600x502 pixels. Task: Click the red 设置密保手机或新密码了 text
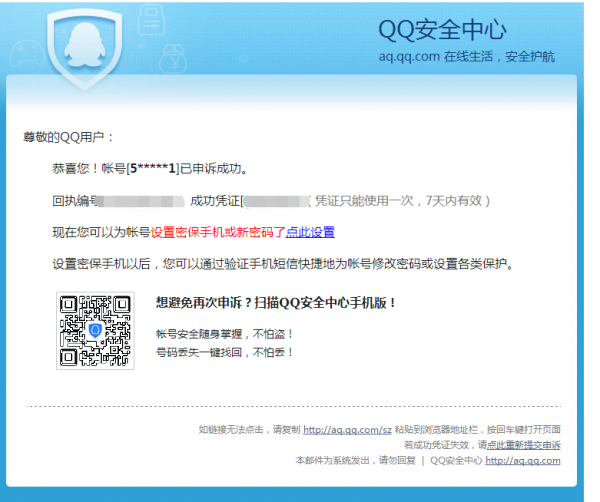coord(218,232)
